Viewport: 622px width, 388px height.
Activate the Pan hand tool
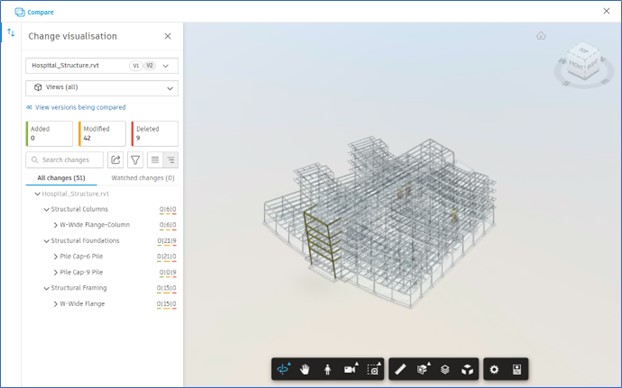pos(305,369)
